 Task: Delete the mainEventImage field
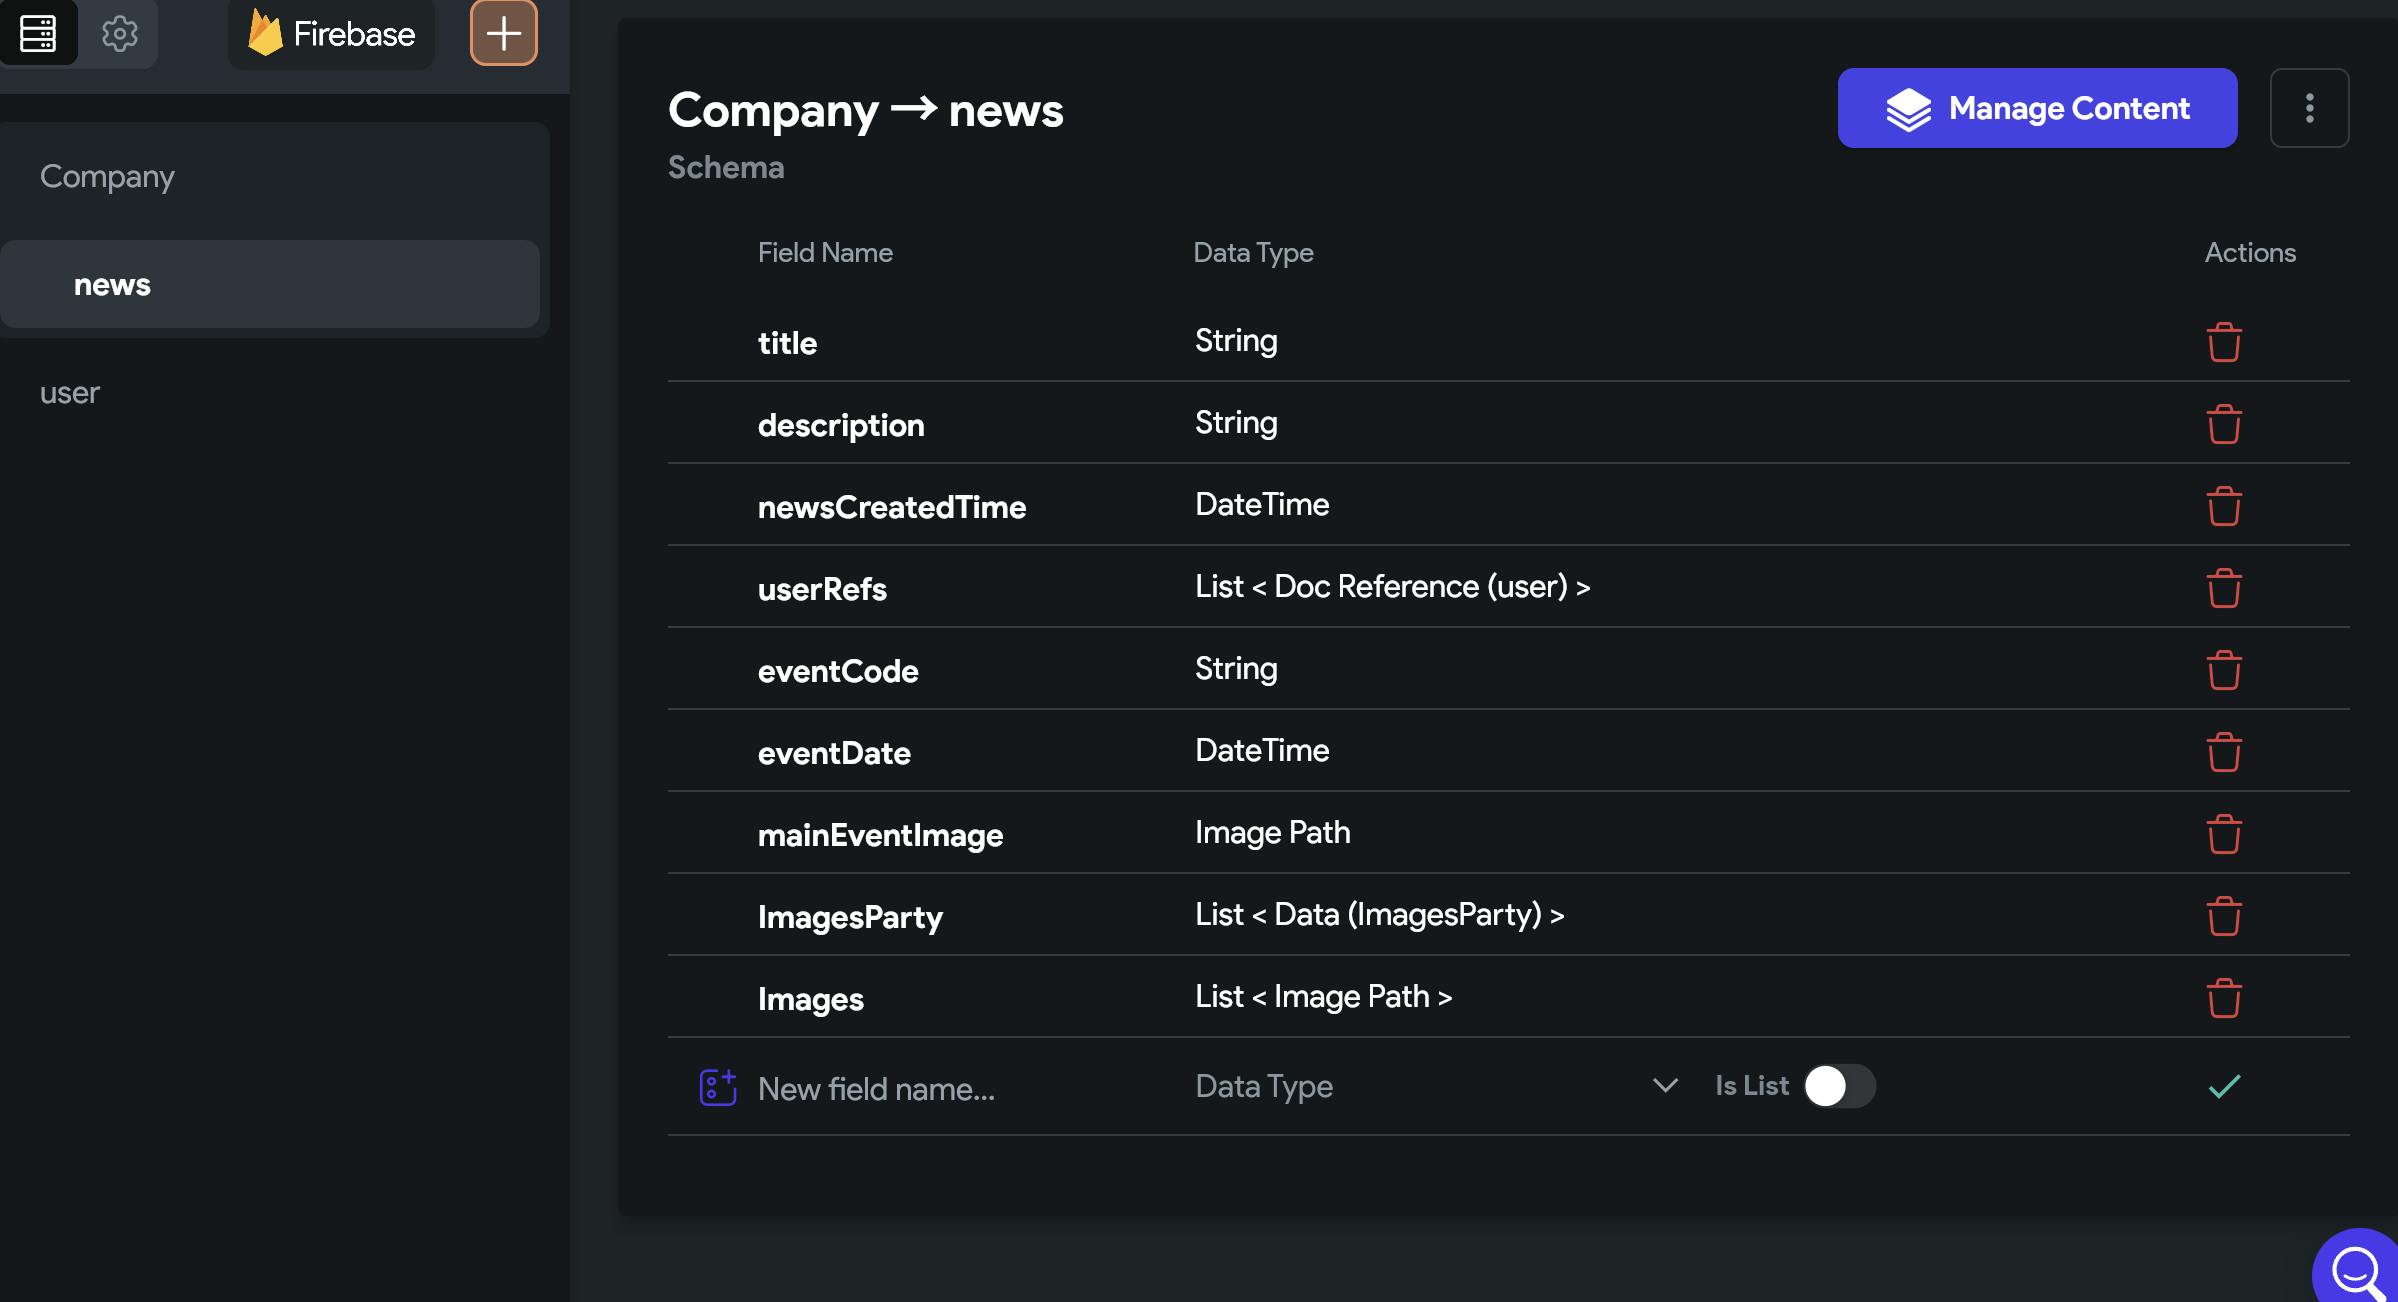coord(2223,834)
